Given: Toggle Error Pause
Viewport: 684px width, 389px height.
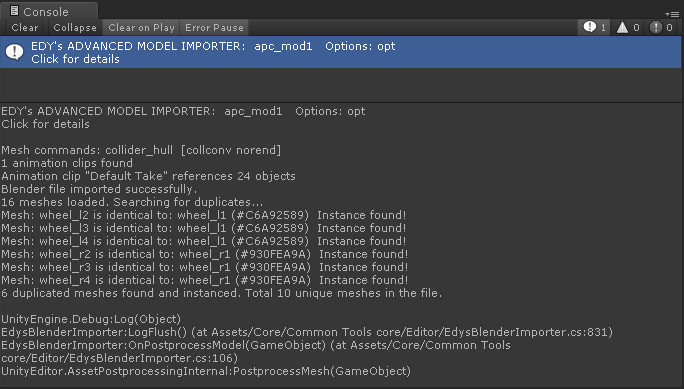Looking at the screenshot, I should pos(214,27).
